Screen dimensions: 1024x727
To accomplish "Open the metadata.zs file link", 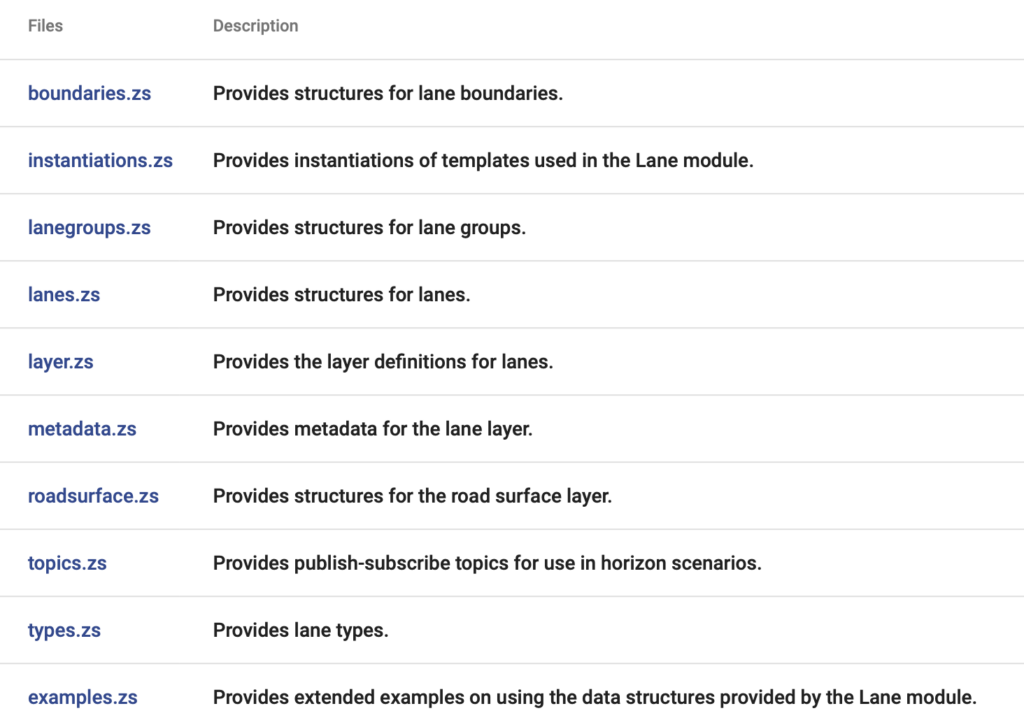I will [82, 429].
